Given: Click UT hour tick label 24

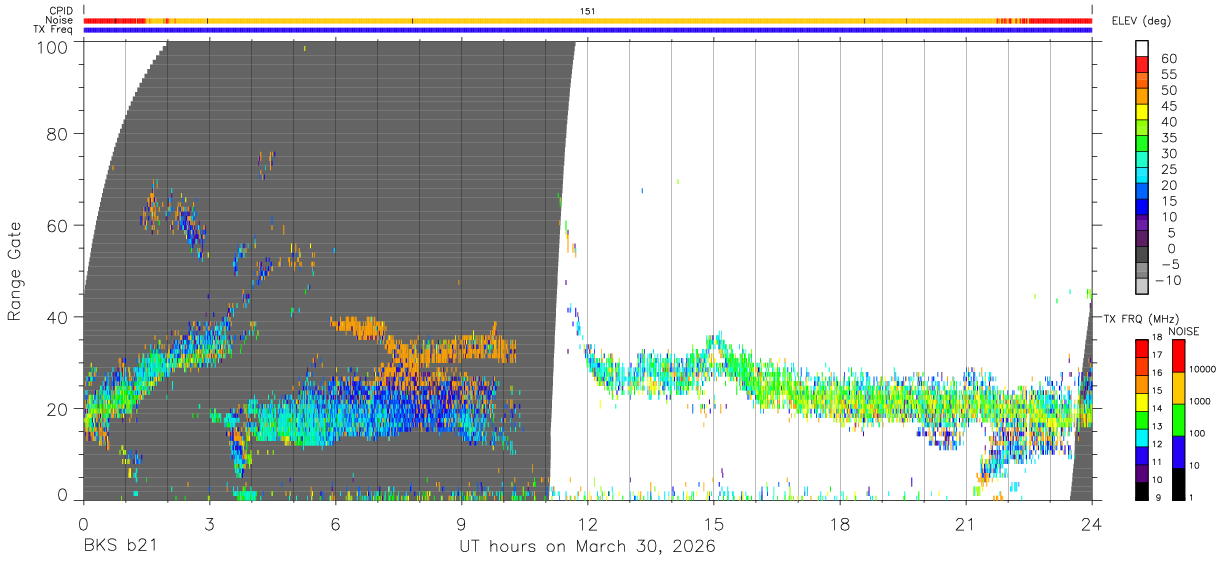Looking at the screenshot, I should click(1091, 524).
